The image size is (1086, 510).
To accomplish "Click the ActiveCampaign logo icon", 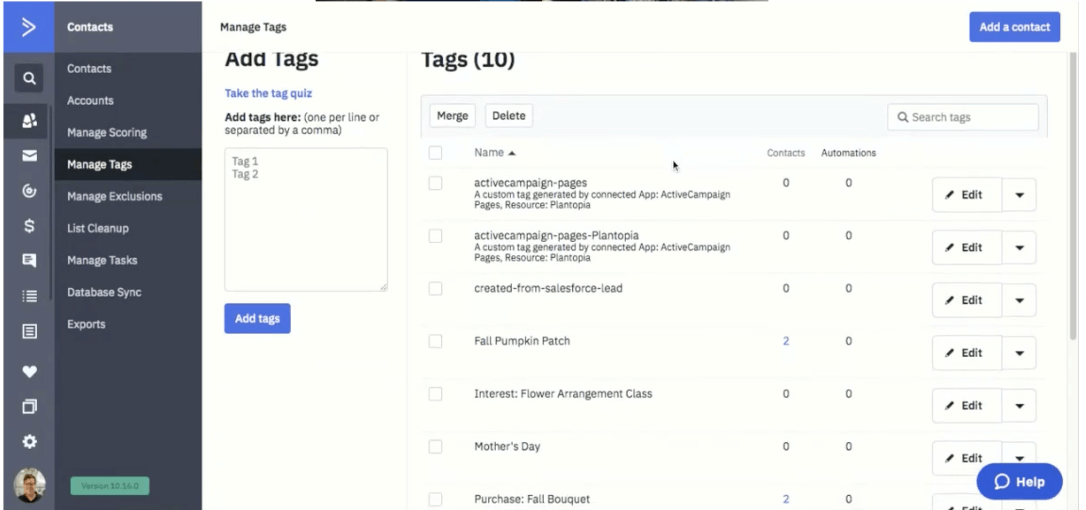I will (x=29, y=26).
